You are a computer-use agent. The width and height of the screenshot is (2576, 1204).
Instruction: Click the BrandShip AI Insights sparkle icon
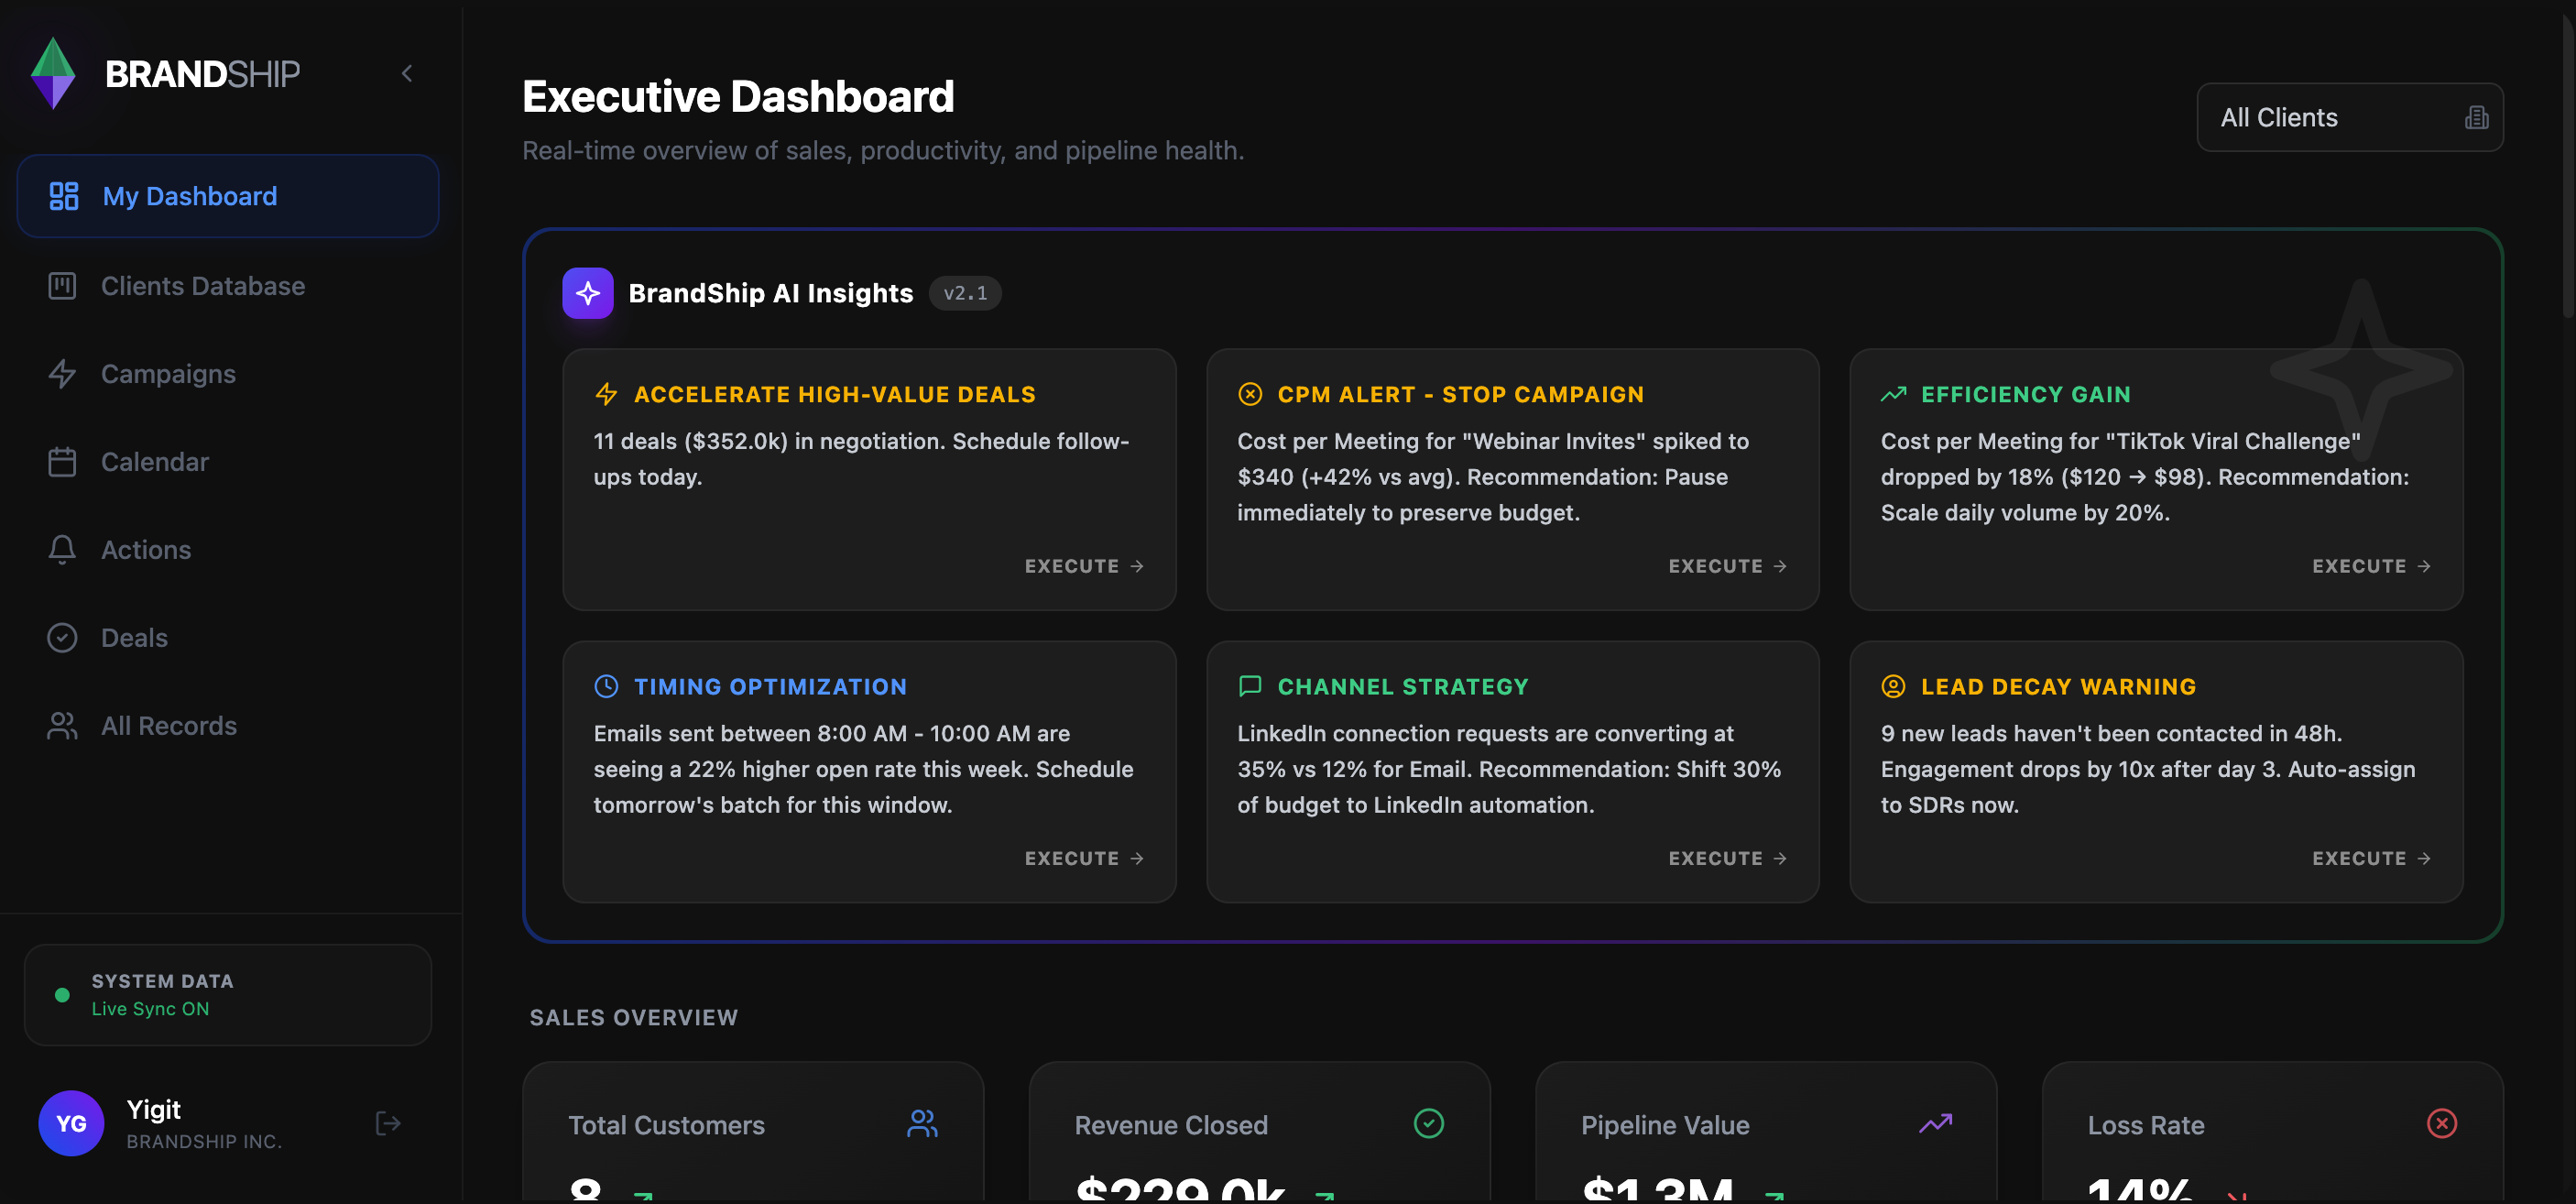pos(588,292)
